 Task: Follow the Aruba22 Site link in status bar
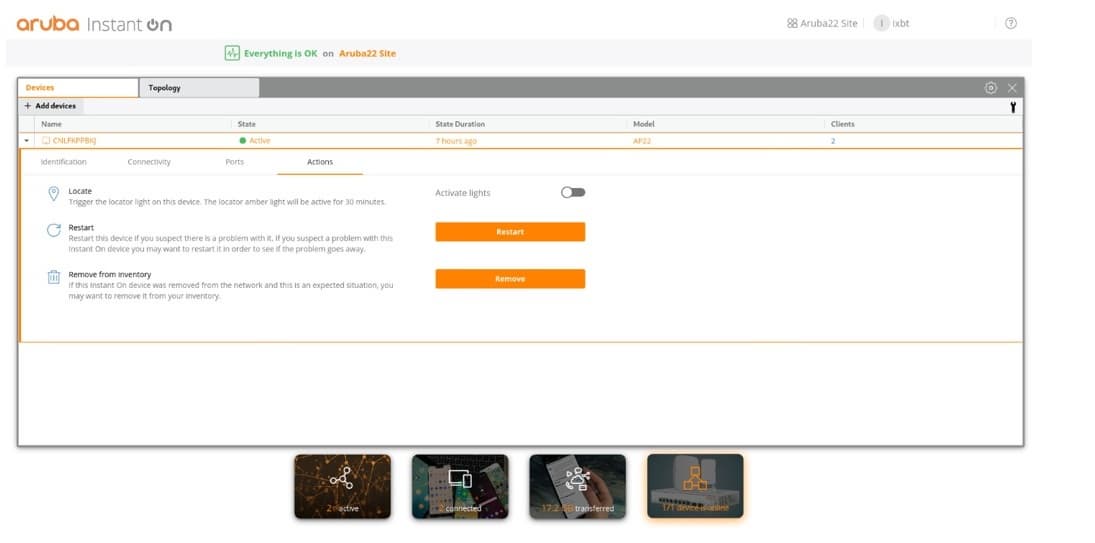pos(367,53)
